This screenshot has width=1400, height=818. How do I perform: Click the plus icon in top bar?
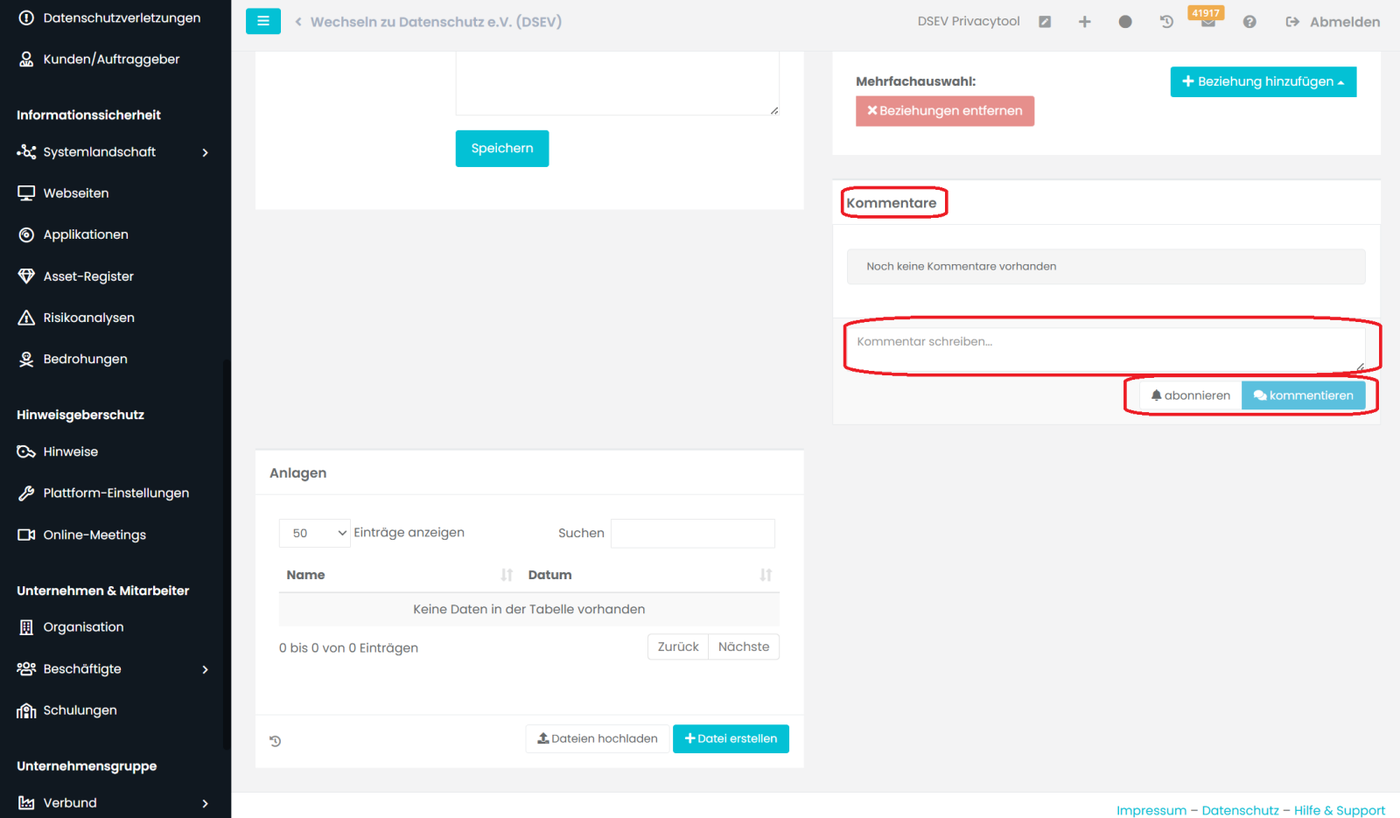(x=1085, y=22)
